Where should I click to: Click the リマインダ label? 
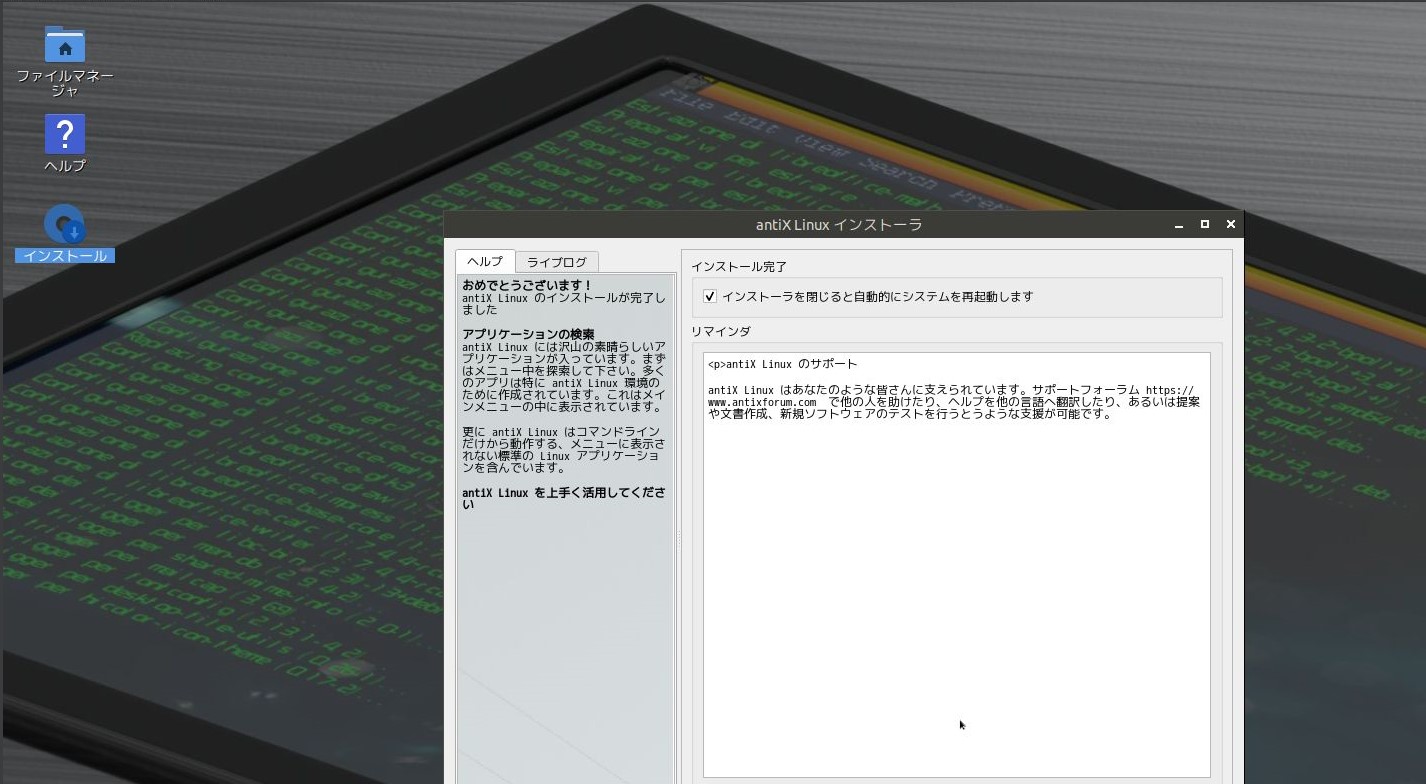tap(721, 331)
